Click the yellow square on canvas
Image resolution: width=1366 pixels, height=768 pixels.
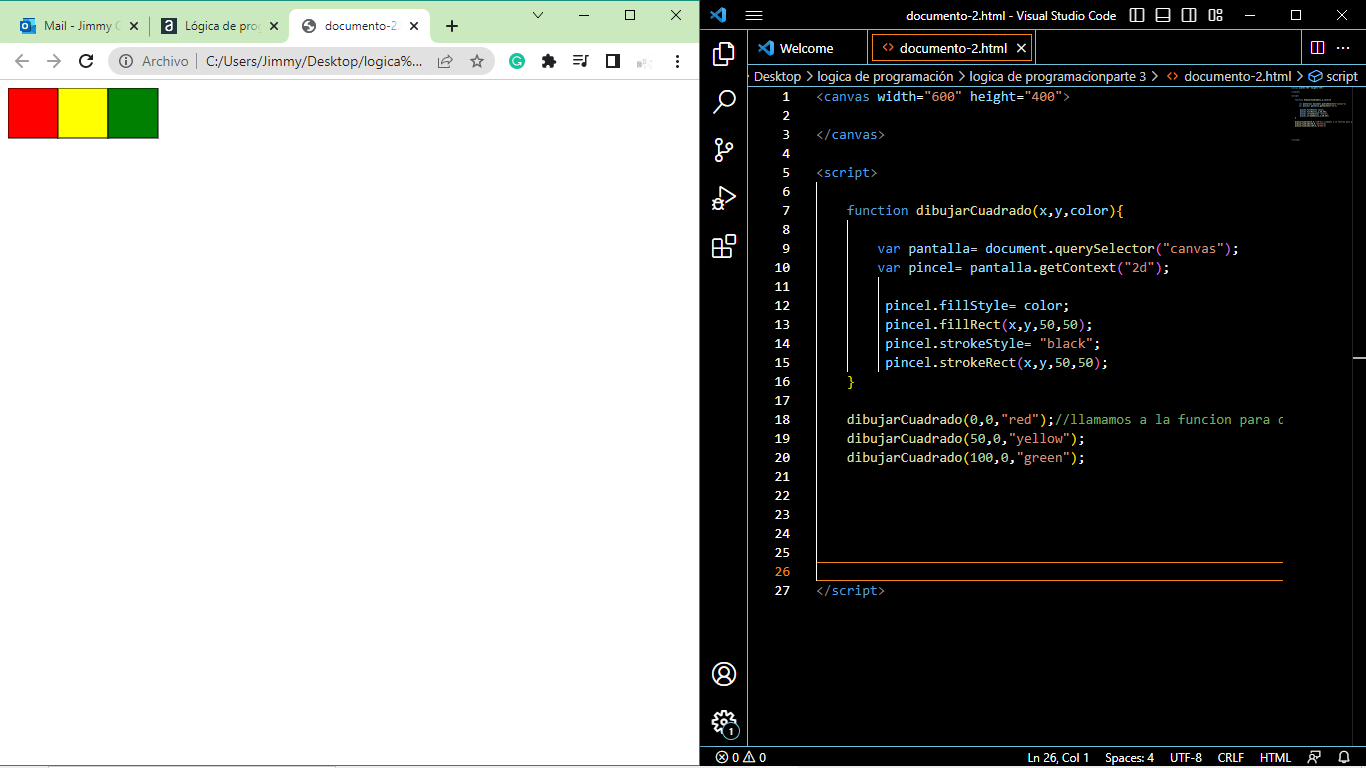(x=83, y=113)
